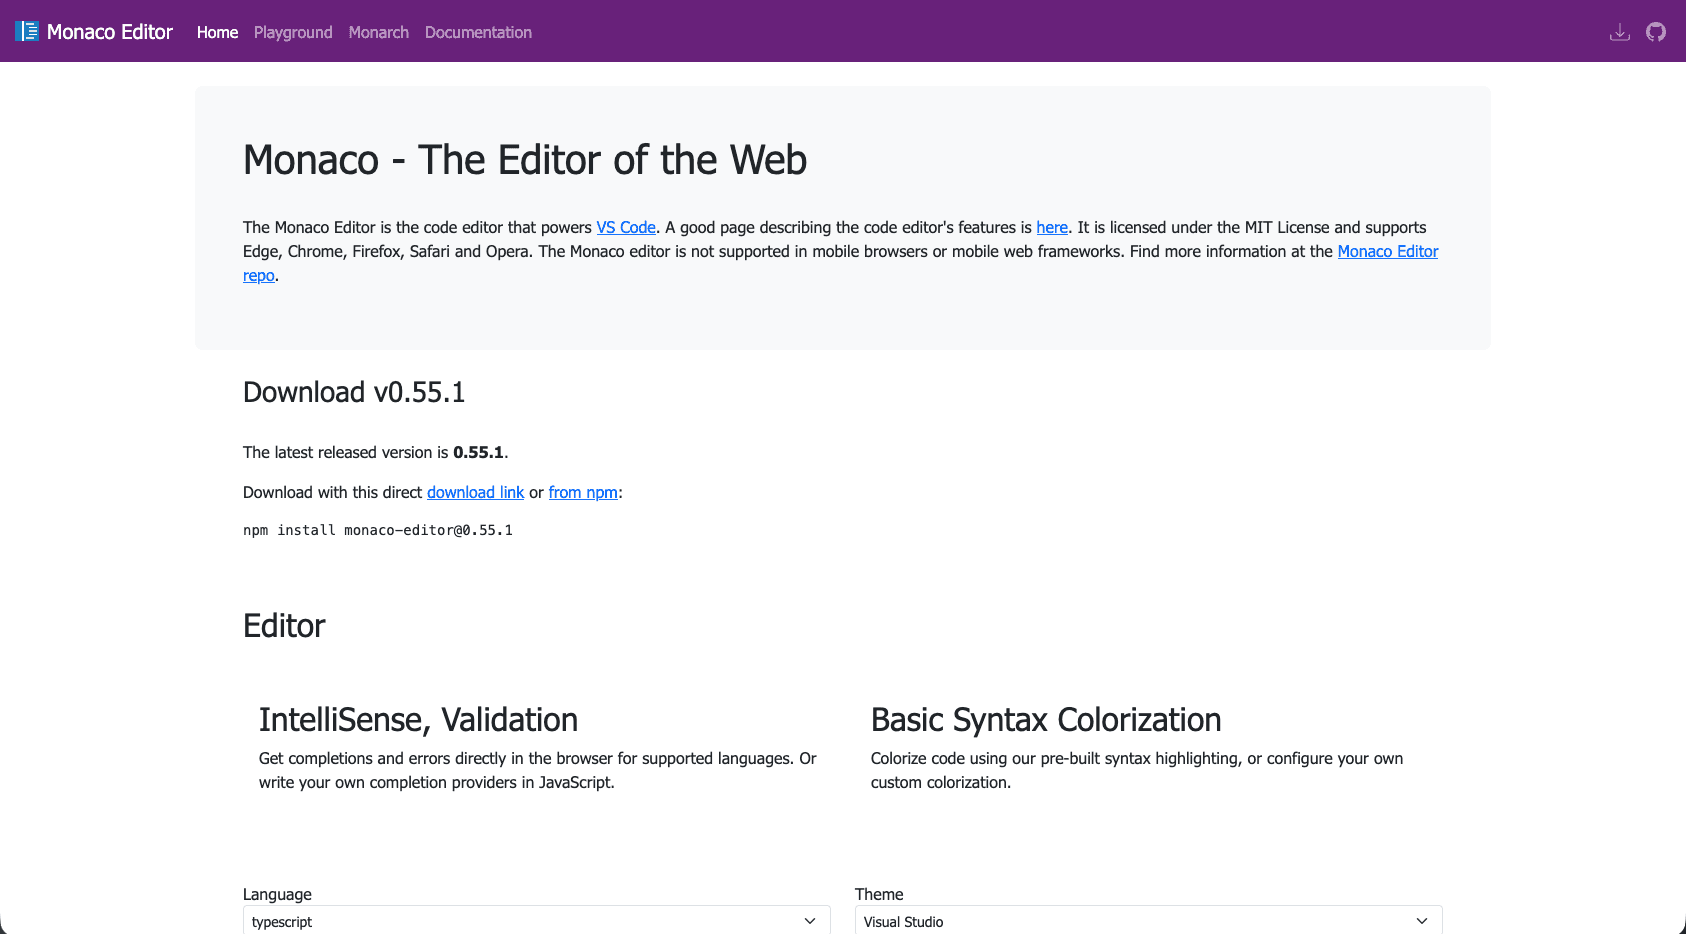1686x934 pixels.
Task: Expand the Language dropdown showing typescript
Action: (537, 921)
